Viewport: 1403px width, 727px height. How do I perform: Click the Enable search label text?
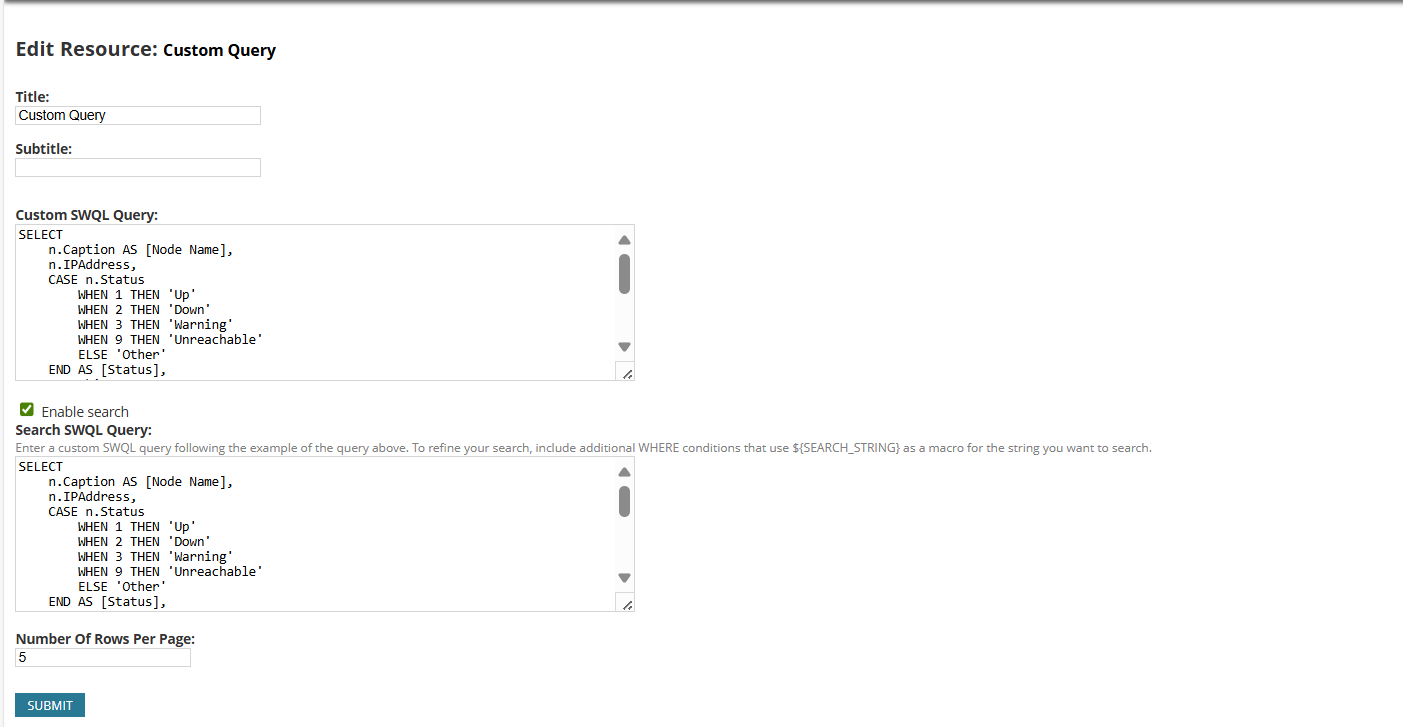point(85,412)
